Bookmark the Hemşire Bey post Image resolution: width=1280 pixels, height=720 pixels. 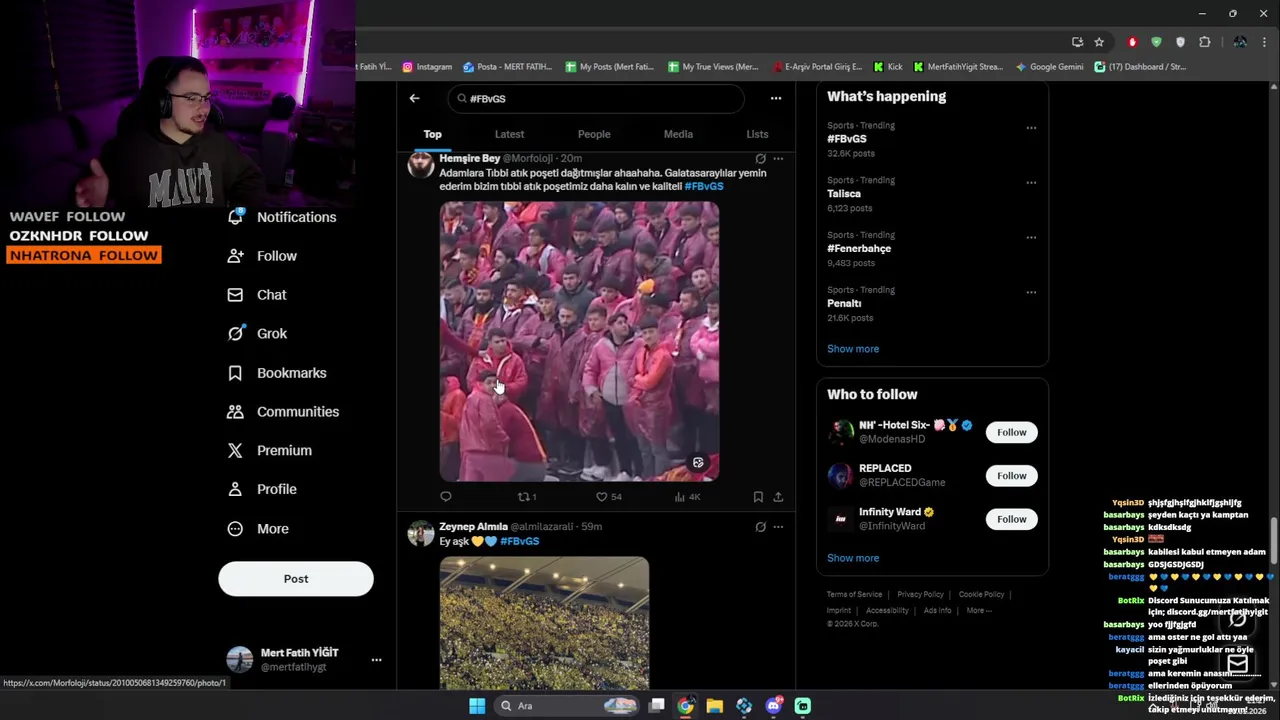click(758, 497)
